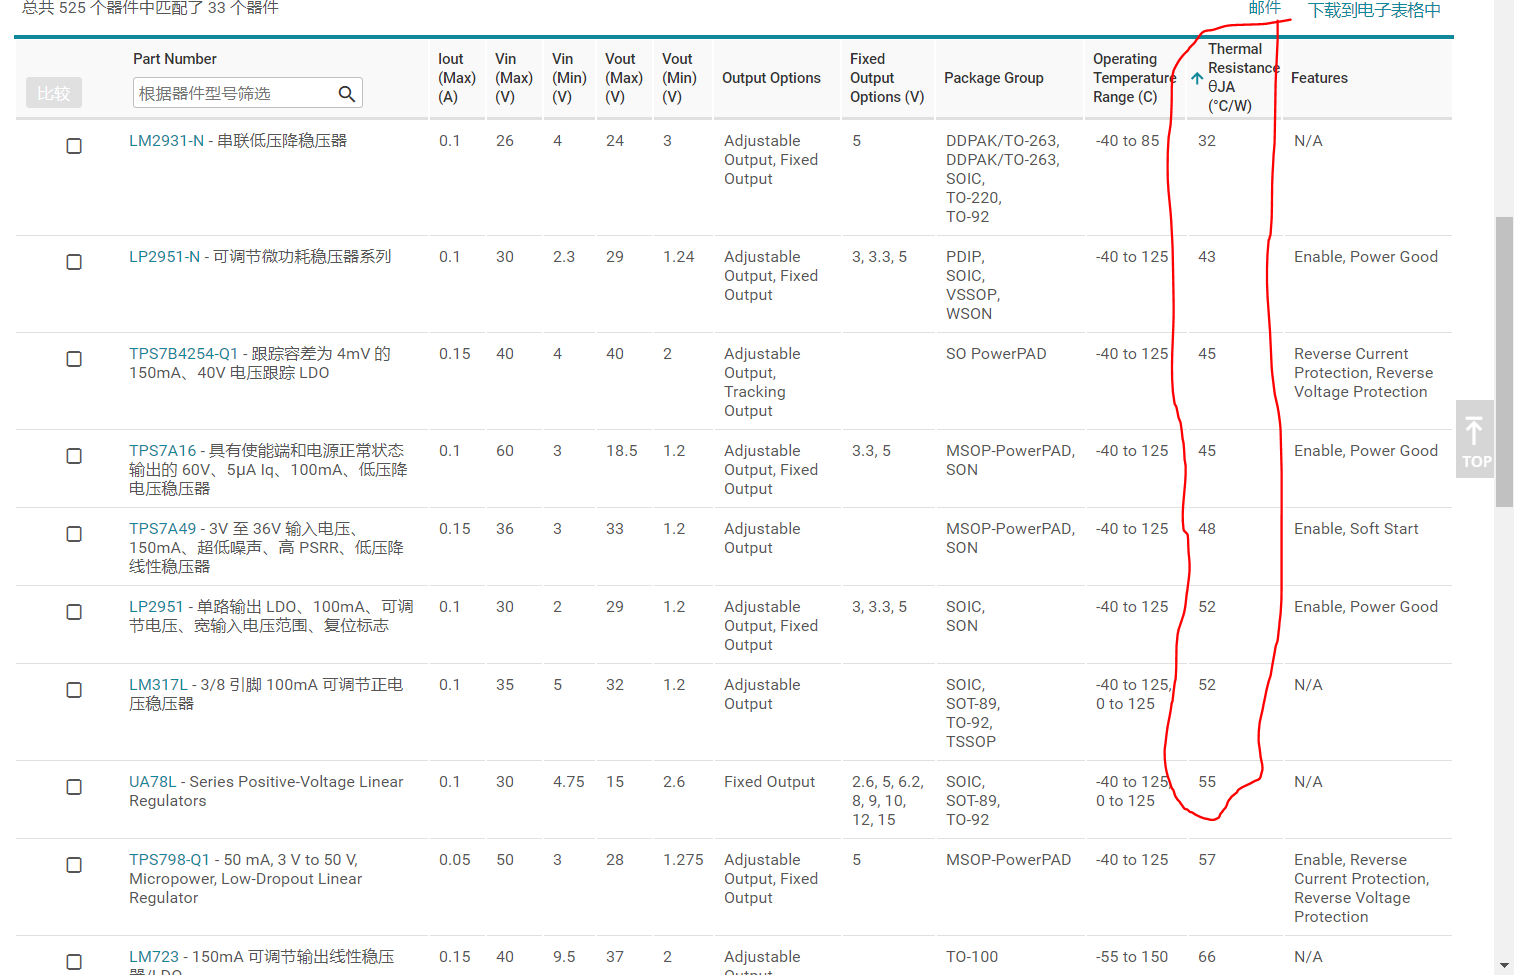Open the TPS7A16 part link
The width and height of the screenshot is (1514, 975).
pyautogui.click(x=163, y=451)
